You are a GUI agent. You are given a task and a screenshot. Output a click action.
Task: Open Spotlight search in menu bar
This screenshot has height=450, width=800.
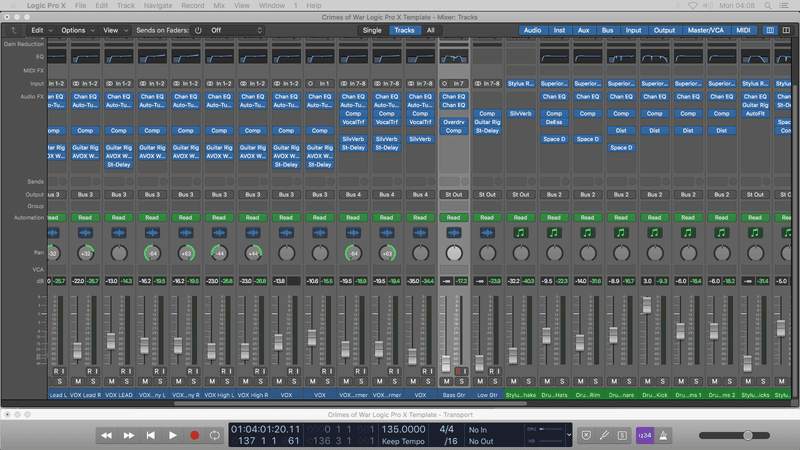[768, 6]
